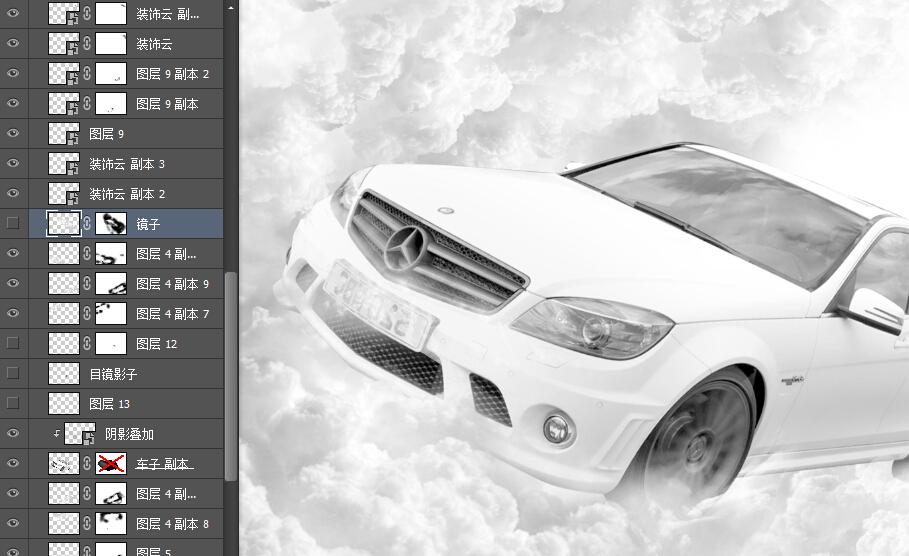This screenshot has width=909, height=556.
Task: Unlink the mask on 车子 副本
Action: (87, 463)
